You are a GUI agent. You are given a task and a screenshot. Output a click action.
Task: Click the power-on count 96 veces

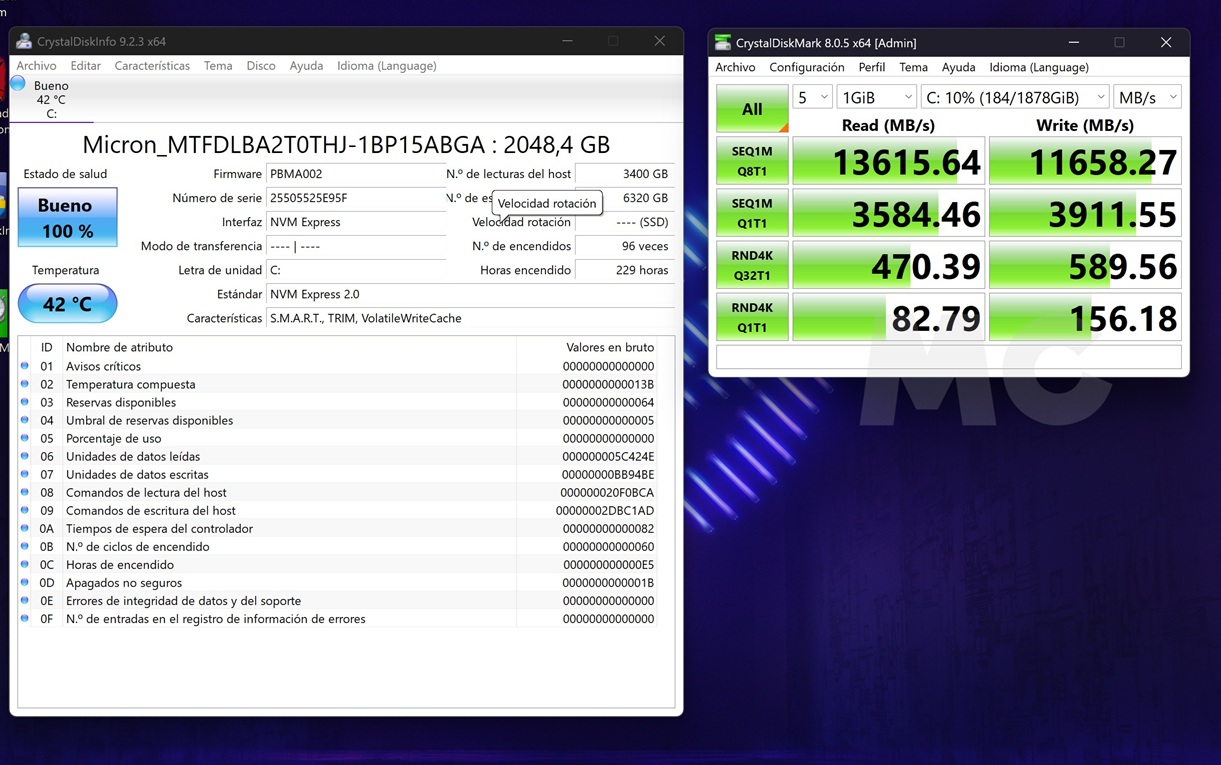click(625, 246)
